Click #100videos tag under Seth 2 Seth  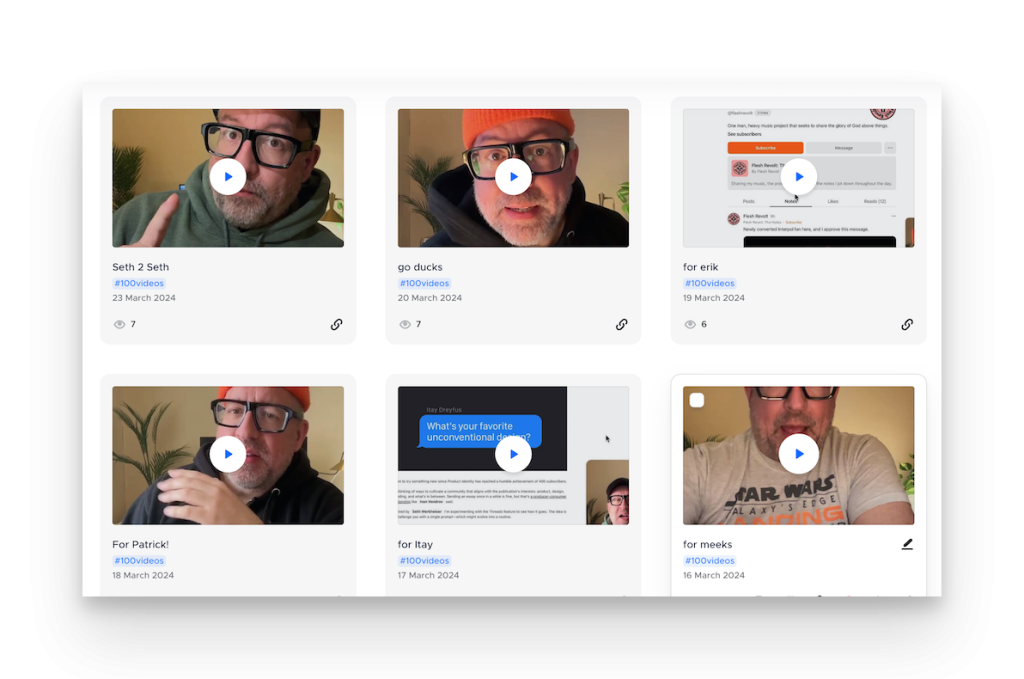click(x=139, y=283)
